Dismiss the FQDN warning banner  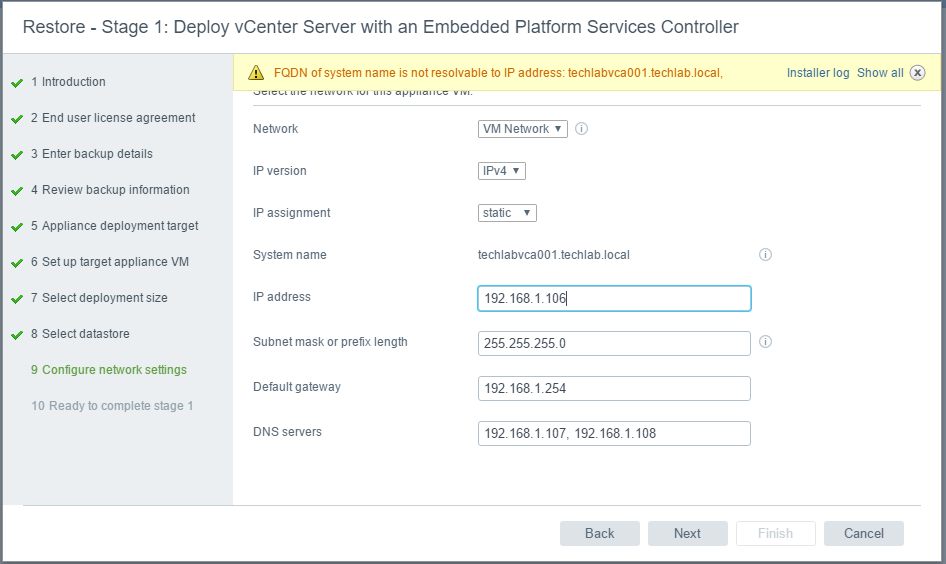(917, 73)
